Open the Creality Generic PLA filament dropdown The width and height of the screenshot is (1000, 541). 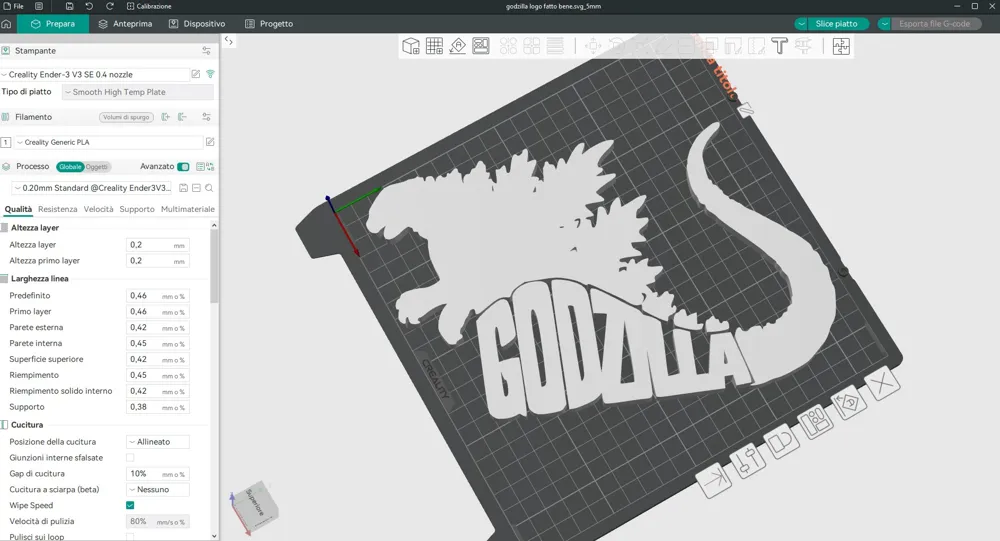point(108,142)
